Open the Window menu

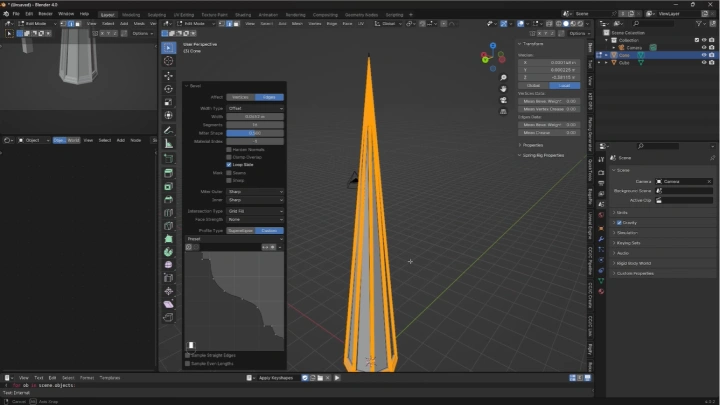(66, 14)
